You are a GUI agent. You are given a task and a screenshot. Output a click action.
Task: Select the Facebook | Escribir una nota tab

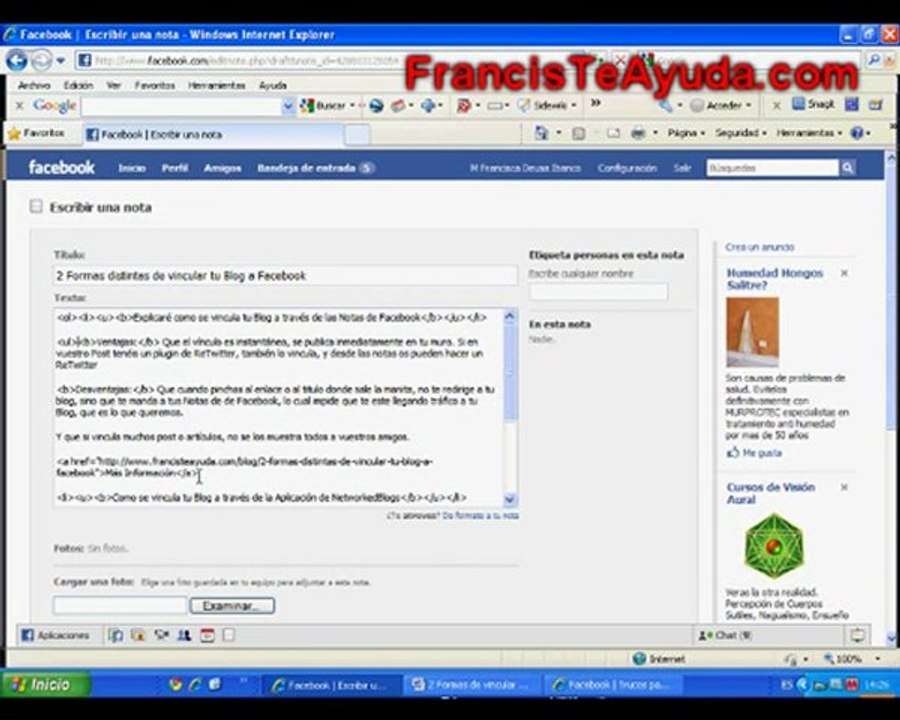tap(212, 134)
